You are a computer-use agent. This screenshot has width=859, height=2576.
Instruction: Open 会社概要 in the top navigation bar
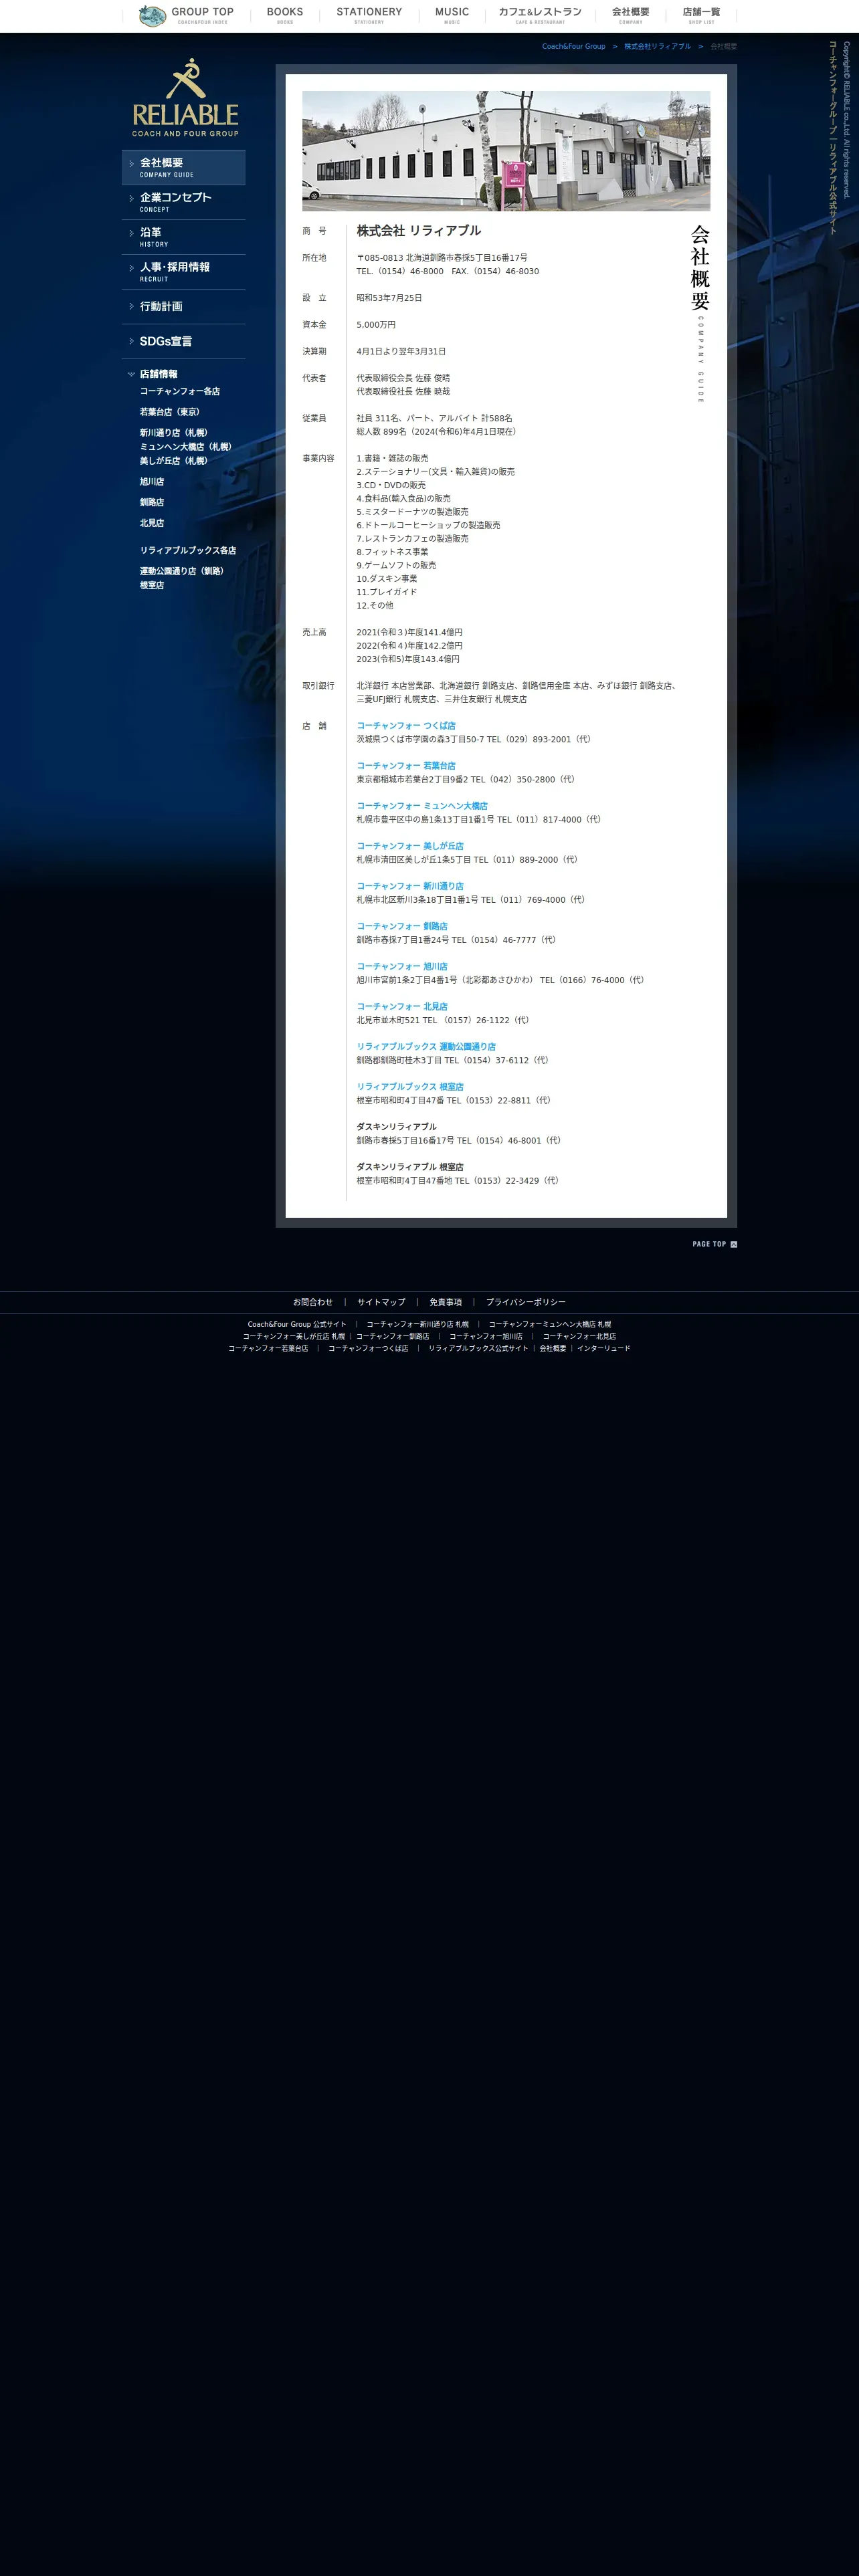631,16
